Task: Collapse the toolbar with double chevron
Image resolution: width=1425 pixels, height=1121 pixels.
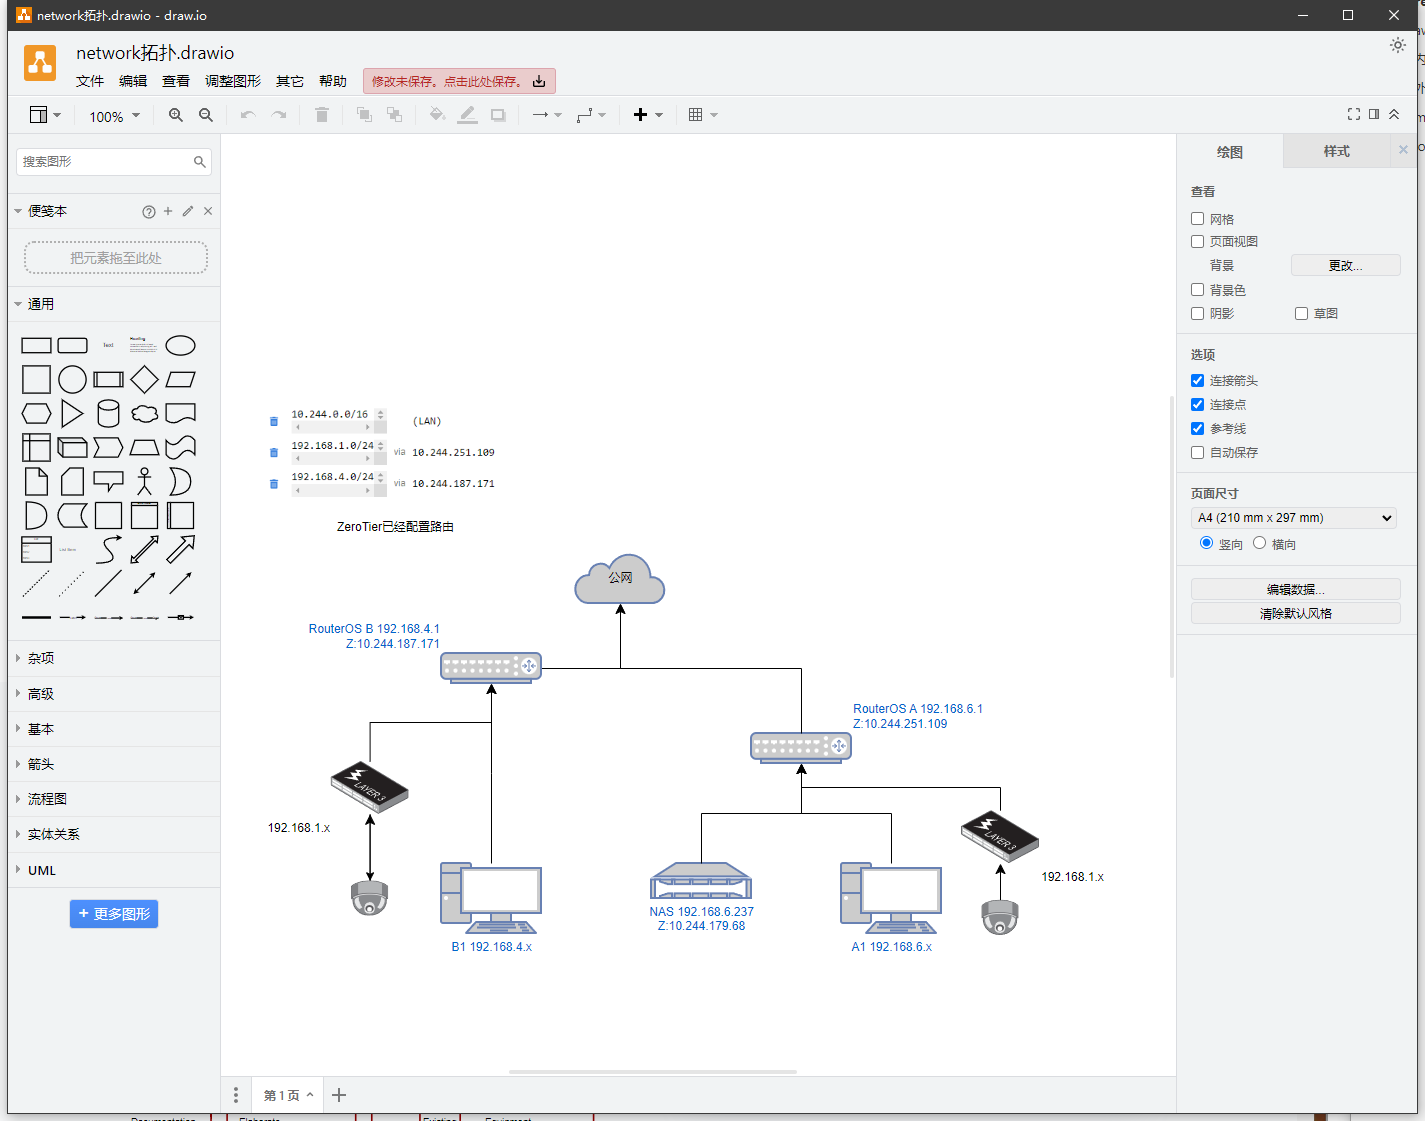Action: coord(1394,114)
